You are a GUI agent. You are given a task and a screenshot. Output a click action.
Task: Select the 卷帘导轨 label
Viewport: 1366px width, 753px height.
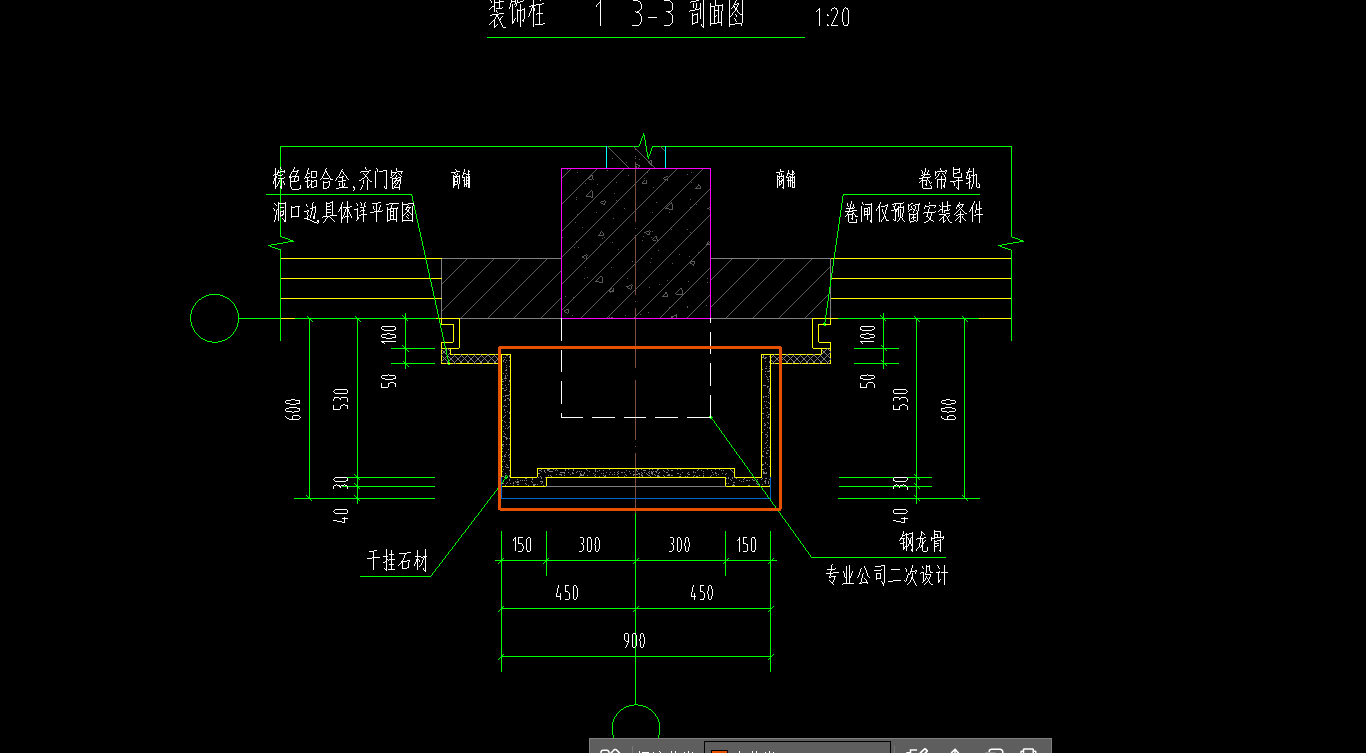tap(950, 180)
